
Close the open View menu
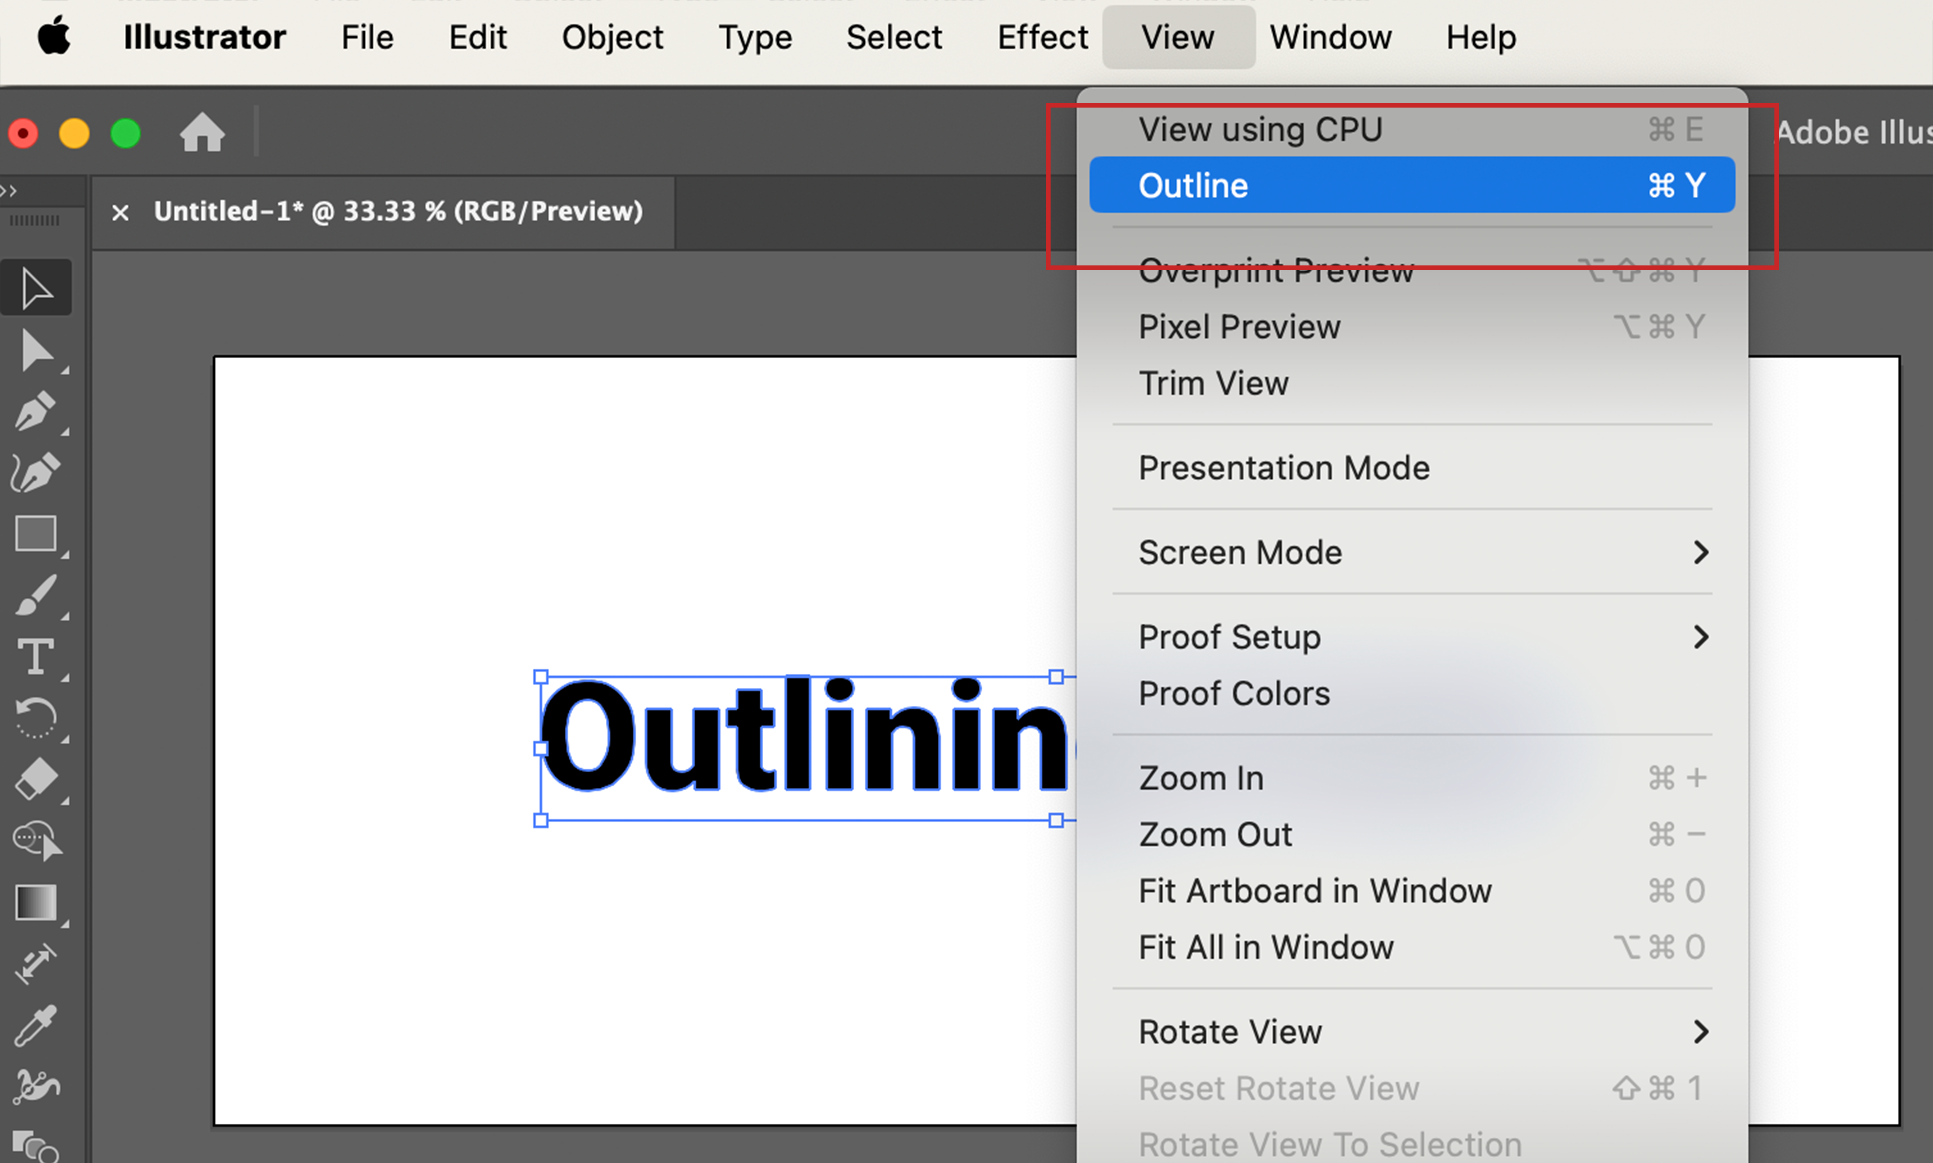1178,38
